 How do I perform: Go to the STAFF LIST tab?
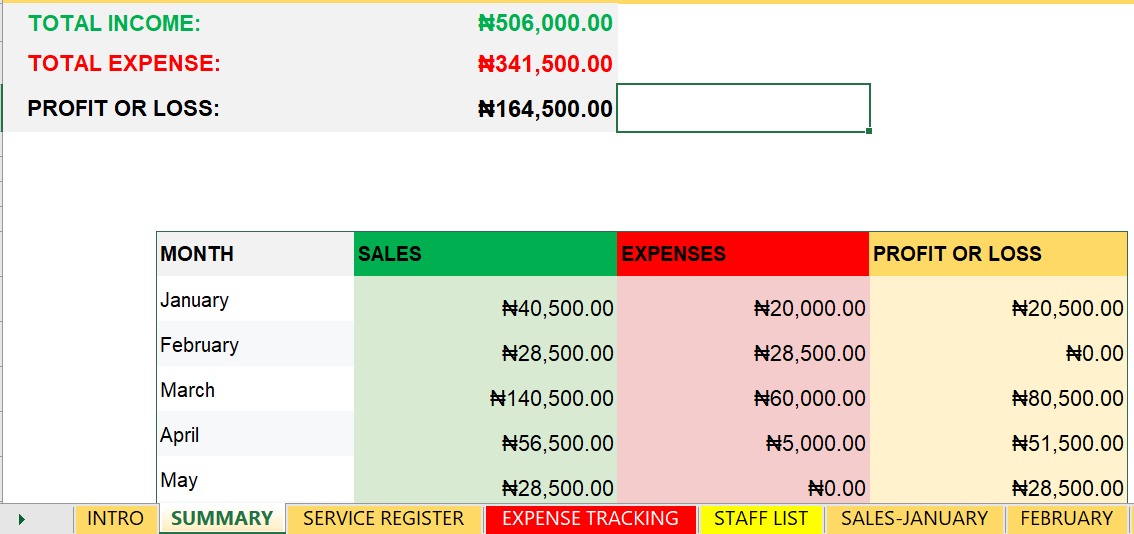pos(761,519)
